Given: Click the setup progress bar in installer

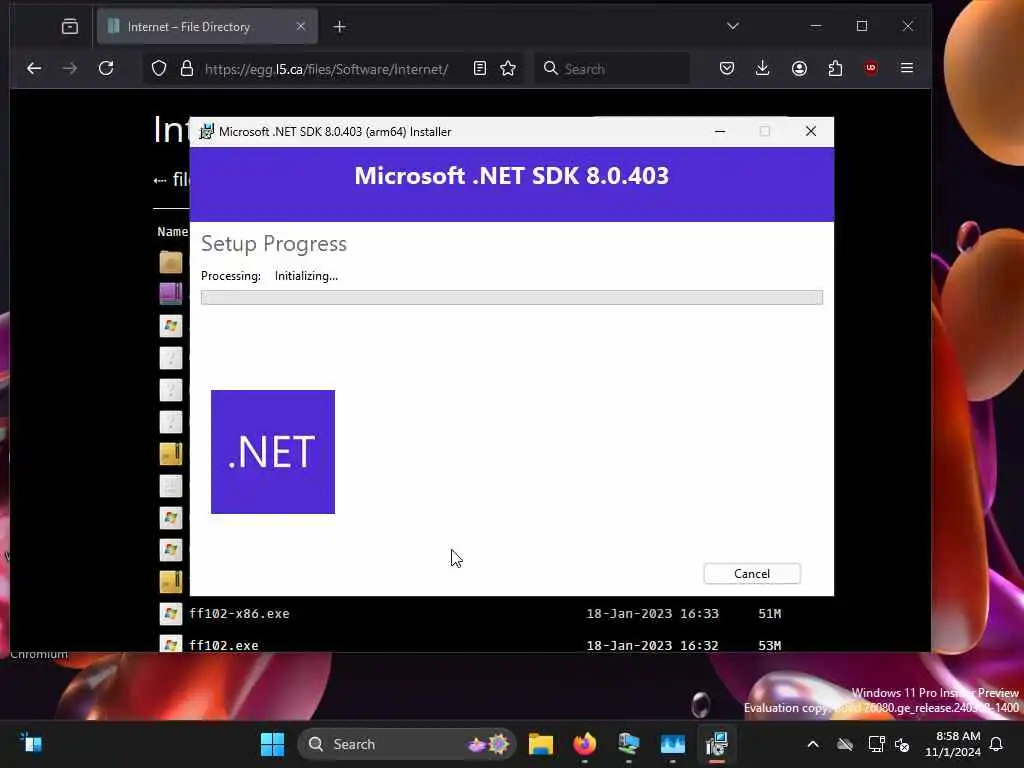Looking at the screenshot, I should point(511,298).
